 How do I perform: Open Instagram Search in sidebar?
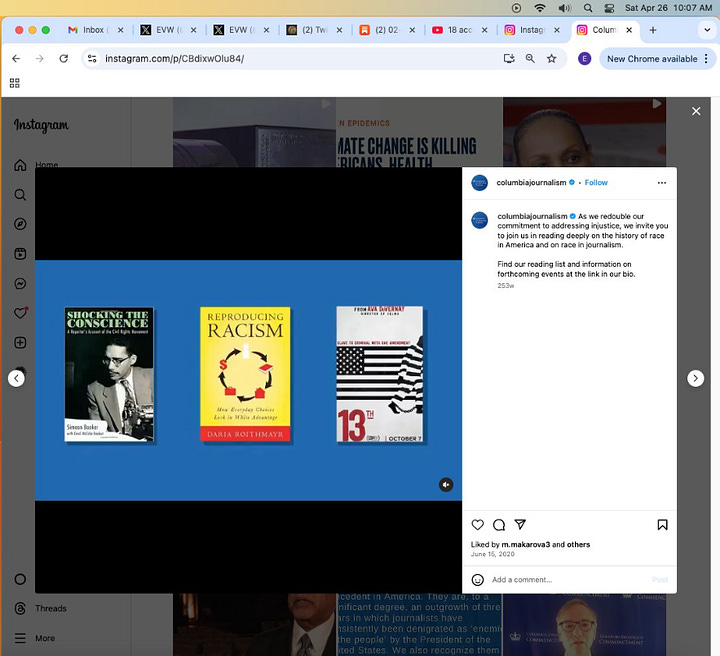click(x=20, y=195)
